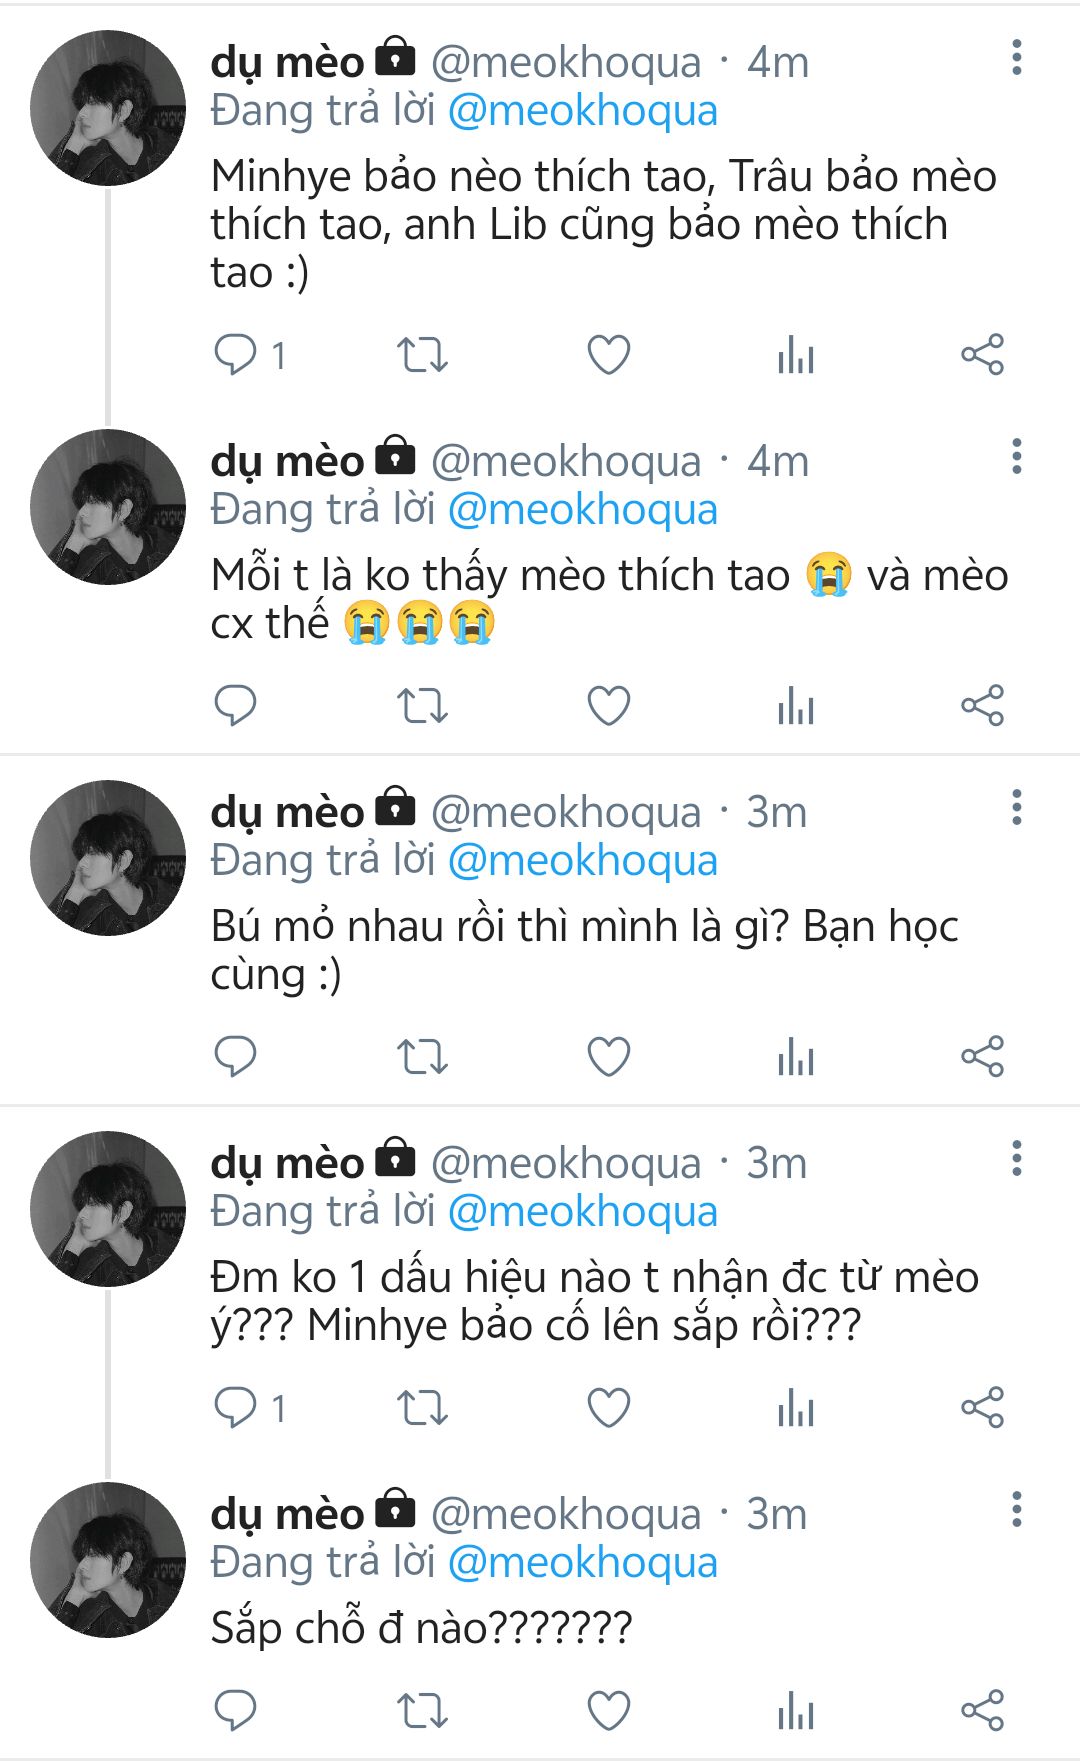Open more options menu on "Sắp chỗ đ nào" tweet

pyautogui.click(x=1016, y=1510)
